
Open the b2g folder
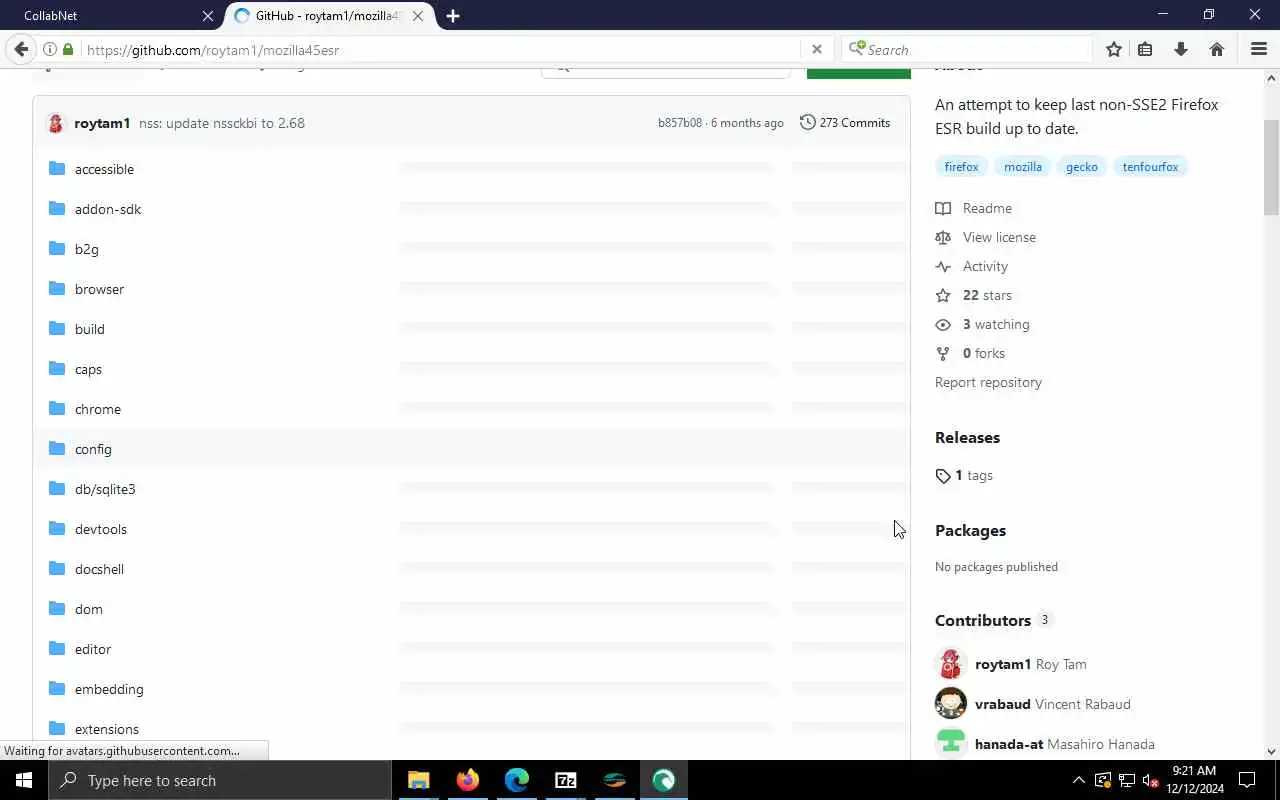click(x=87, y=249)
